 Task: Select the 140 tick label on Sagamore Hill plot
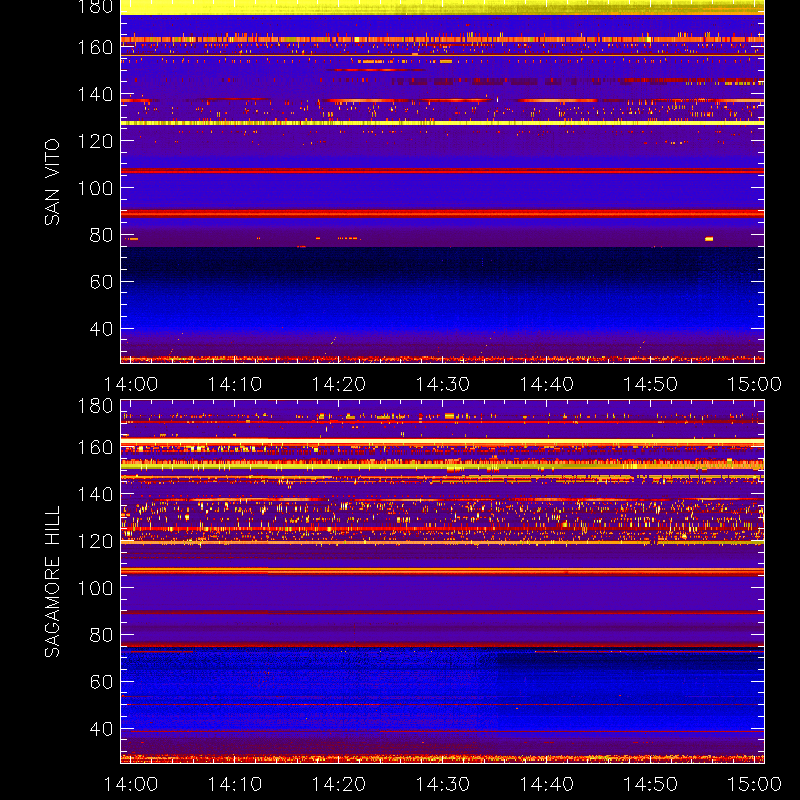tap(95, 494)
